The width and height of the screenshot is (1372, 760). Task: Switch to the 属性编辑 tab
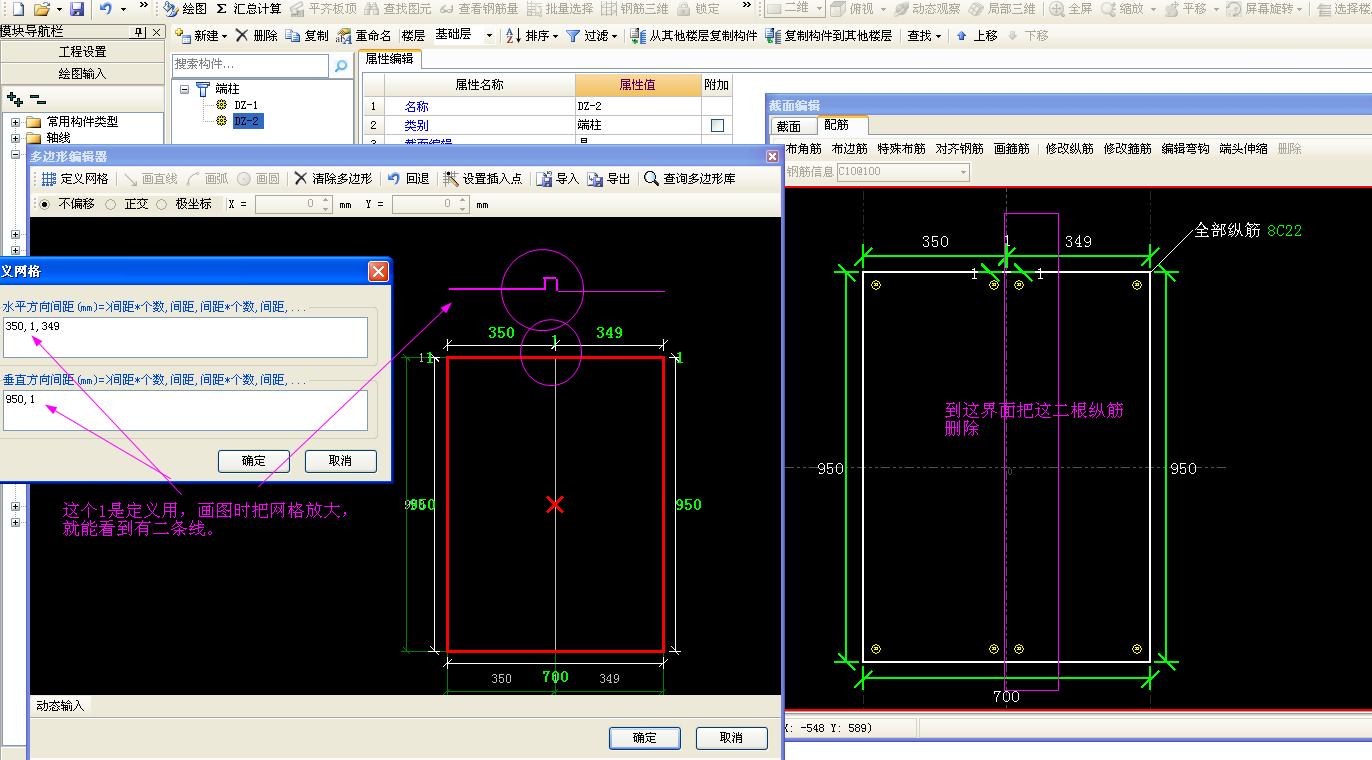[x=389, y=59]
